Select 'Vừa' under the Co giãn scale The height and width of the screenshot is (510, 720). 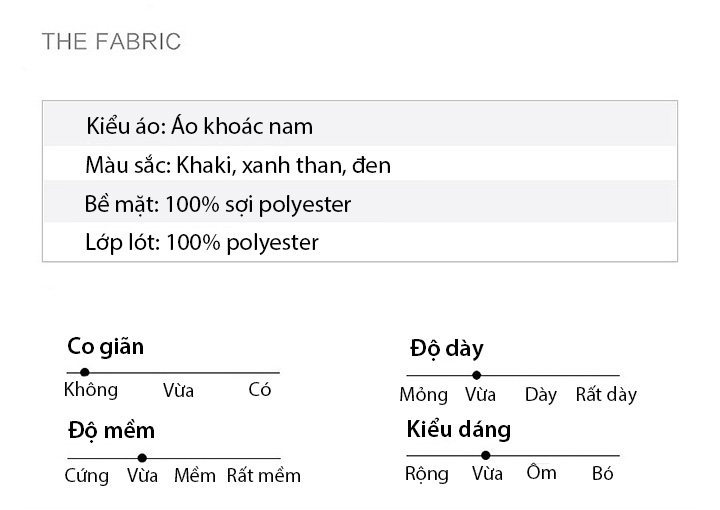[x=178, y=391]
